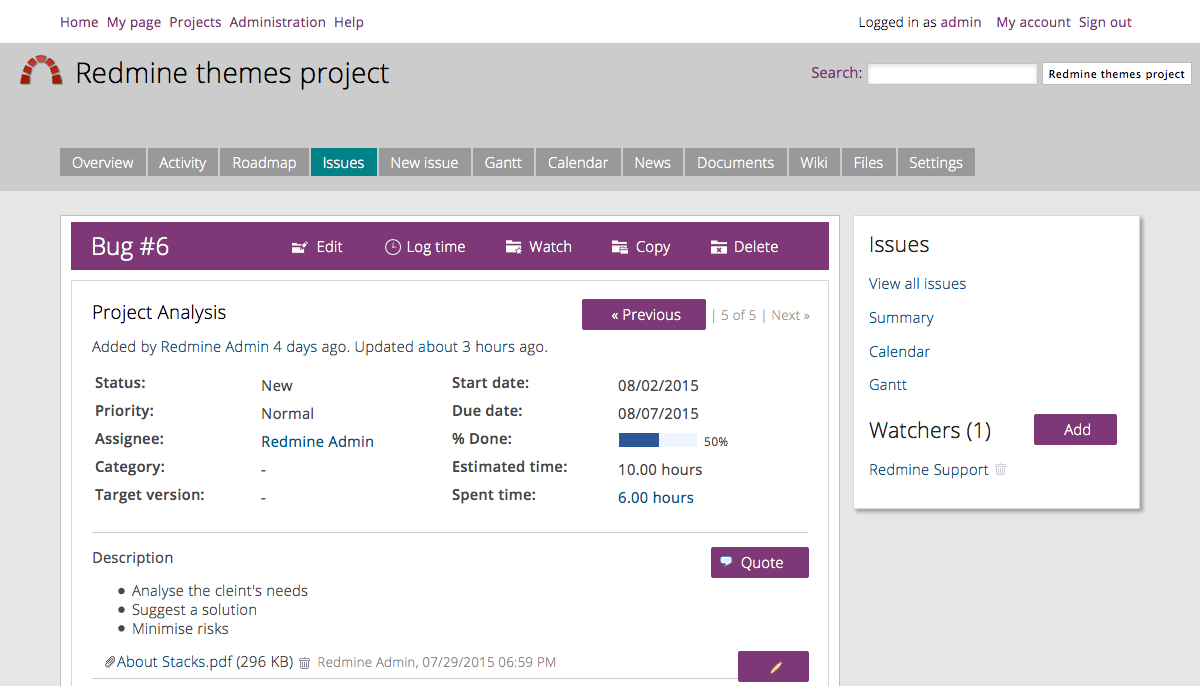Image resolution: width=1200 pixels, height=686 pixels.
Task: Click the Priority value 'Normal'
Action: 288,414
